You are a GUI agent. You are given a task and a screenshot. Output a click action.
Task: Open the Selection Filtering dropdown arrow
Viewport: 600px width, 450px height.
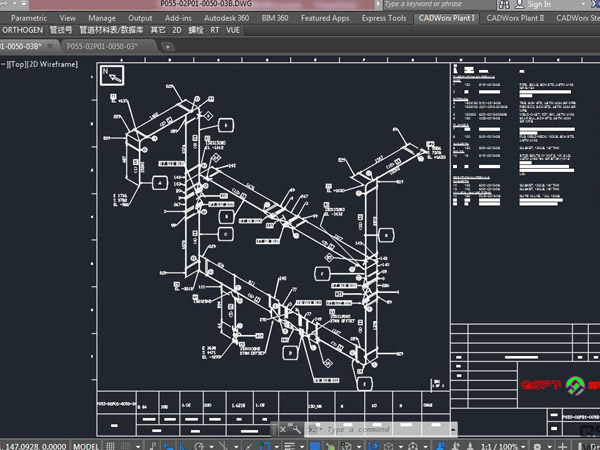401,447
